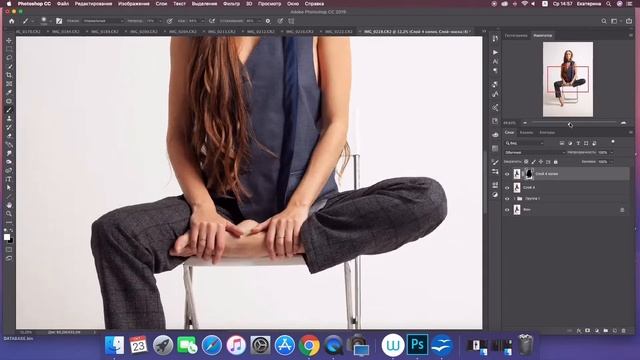Screen dimensions: 640x360
Task: Select the Type tool
Action: point(9,179)
